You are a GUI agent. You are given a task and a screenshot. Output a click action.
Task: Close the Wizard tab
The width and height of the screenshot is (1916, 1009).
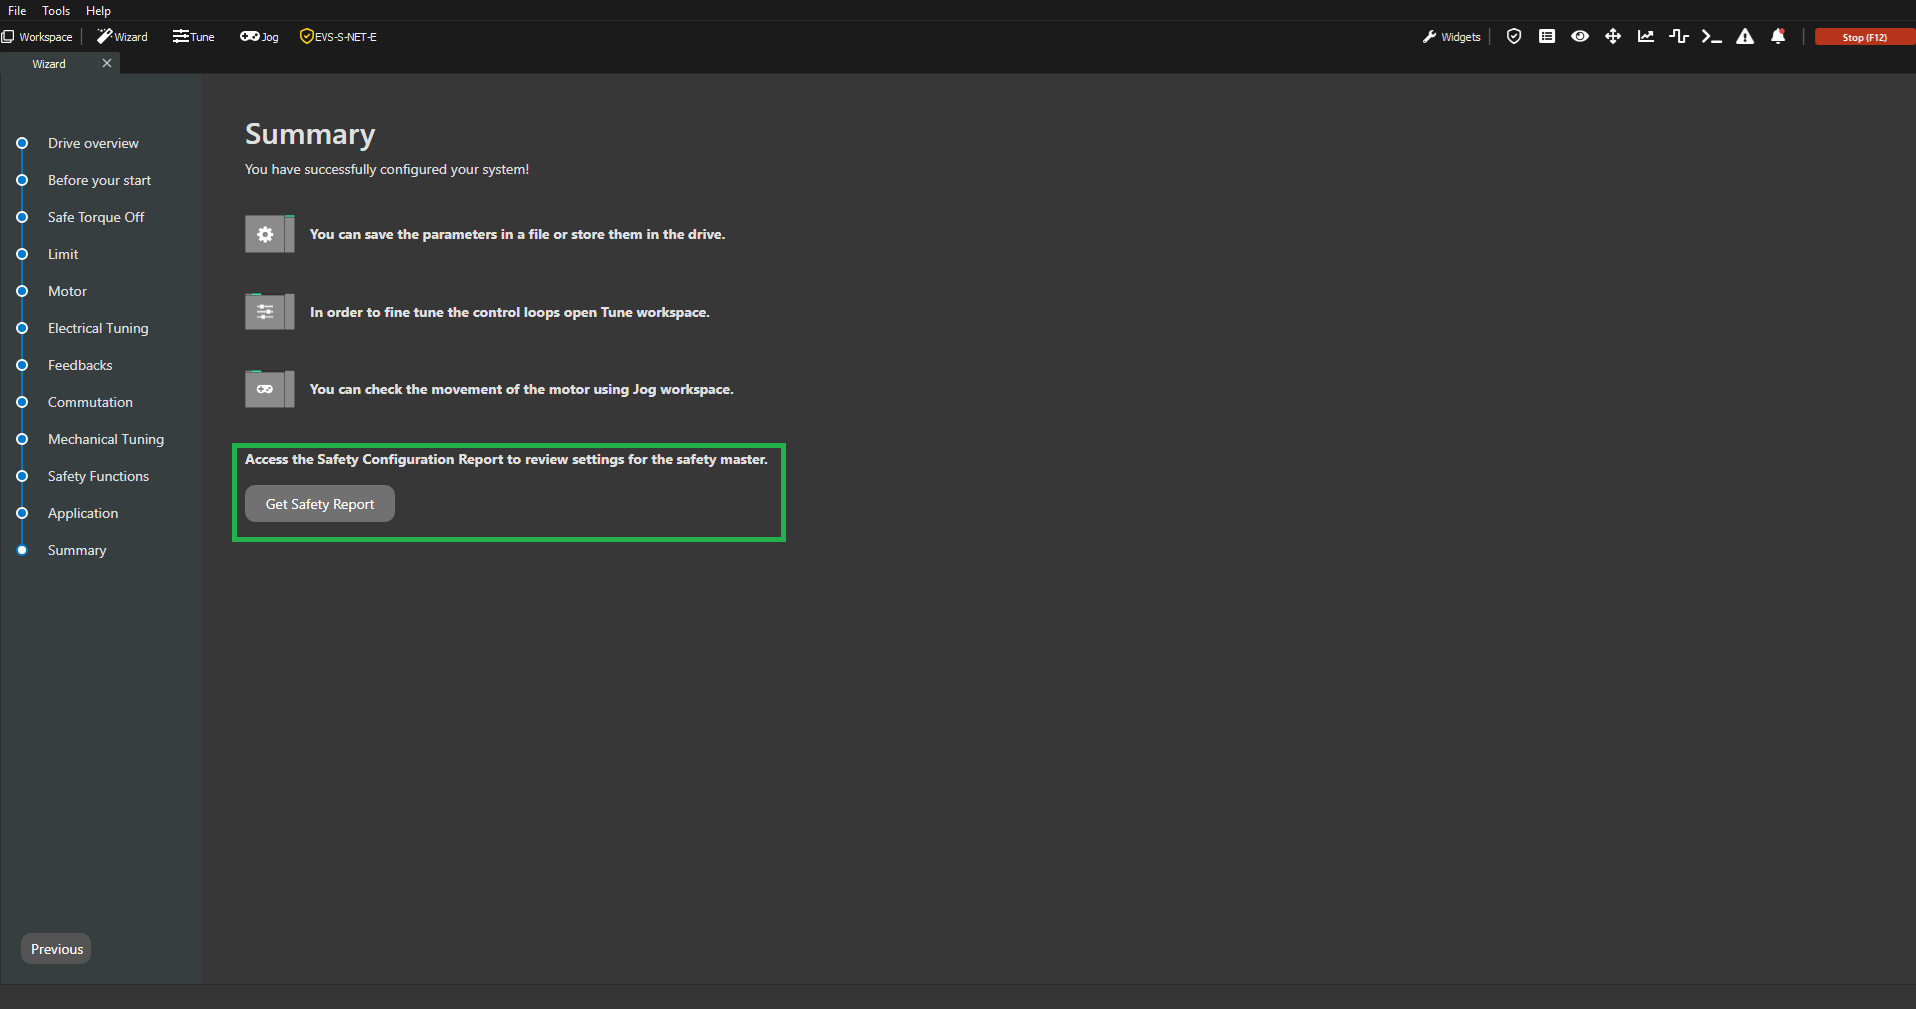click(107, 63)
